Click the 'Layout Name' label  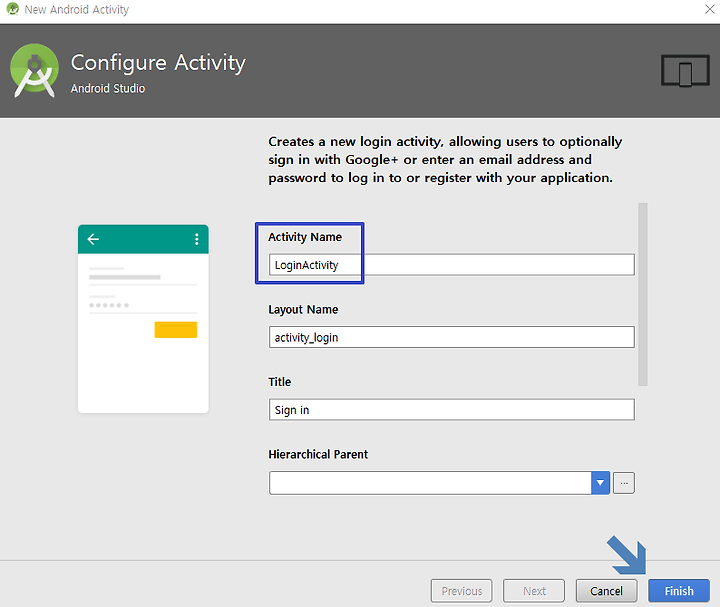tap(303, 309)
